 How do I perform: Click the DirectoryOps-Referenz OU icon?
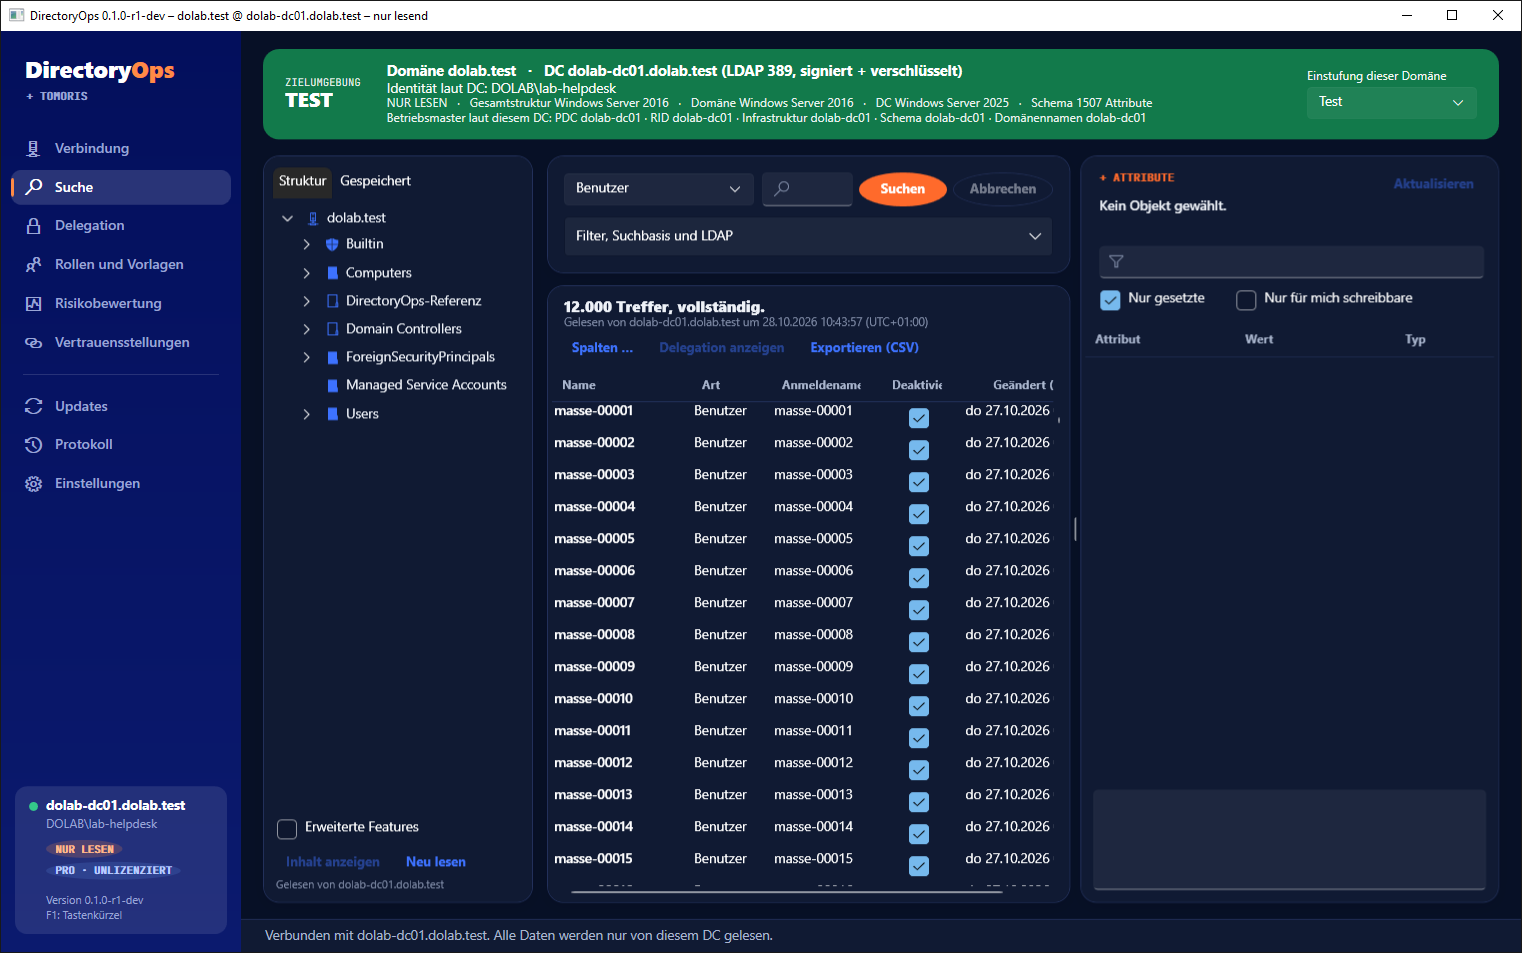click(x=332, y=301)
